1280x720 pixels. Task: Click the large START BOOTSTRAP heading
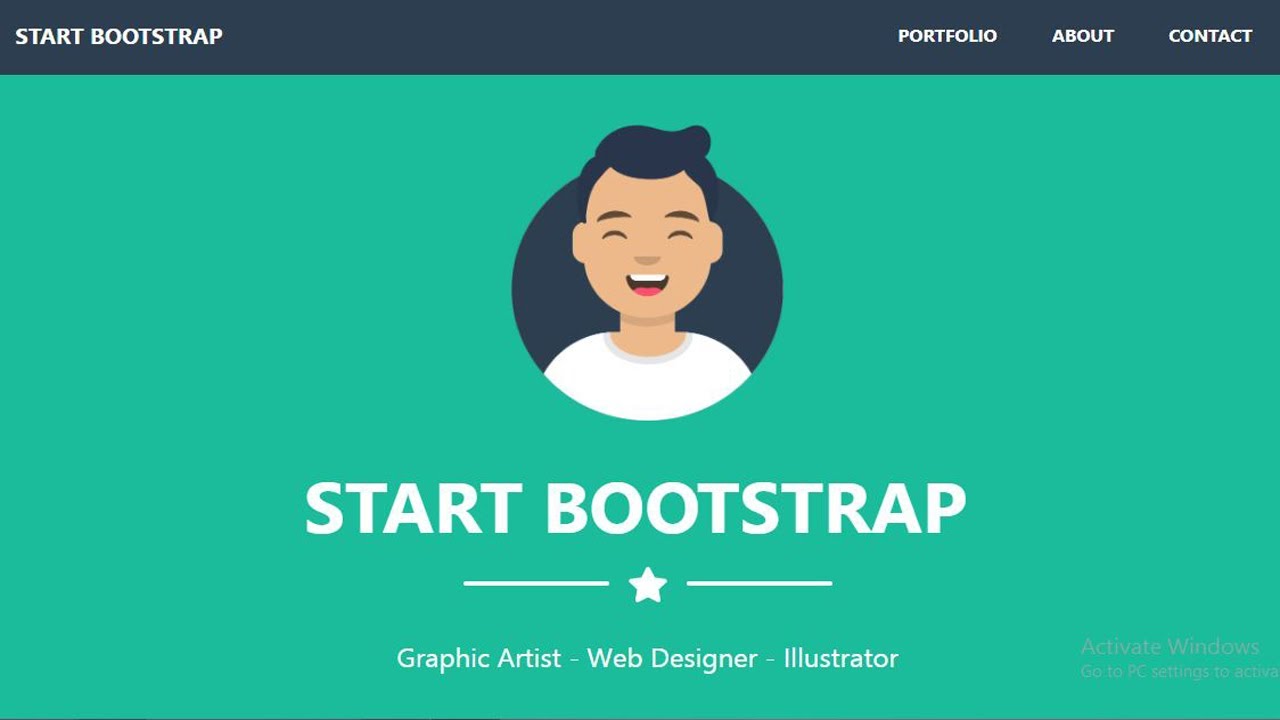coord(635,508)
